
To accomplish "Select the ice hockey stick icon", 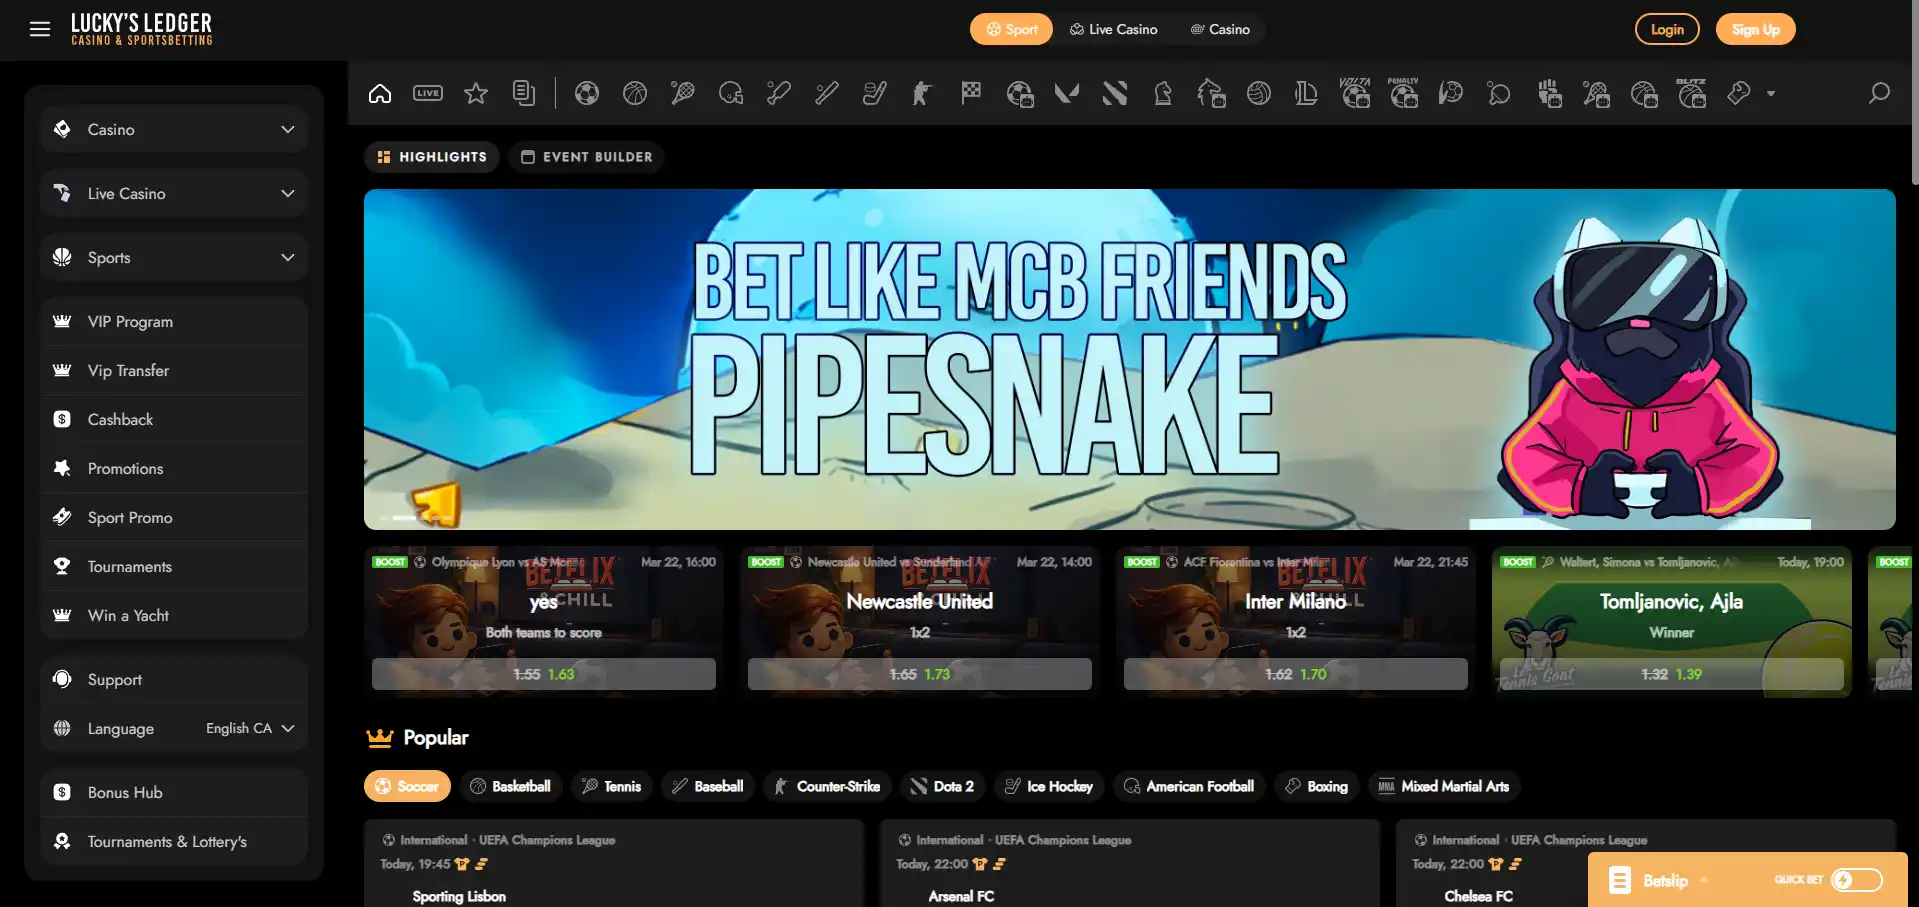I will point(875,93).
